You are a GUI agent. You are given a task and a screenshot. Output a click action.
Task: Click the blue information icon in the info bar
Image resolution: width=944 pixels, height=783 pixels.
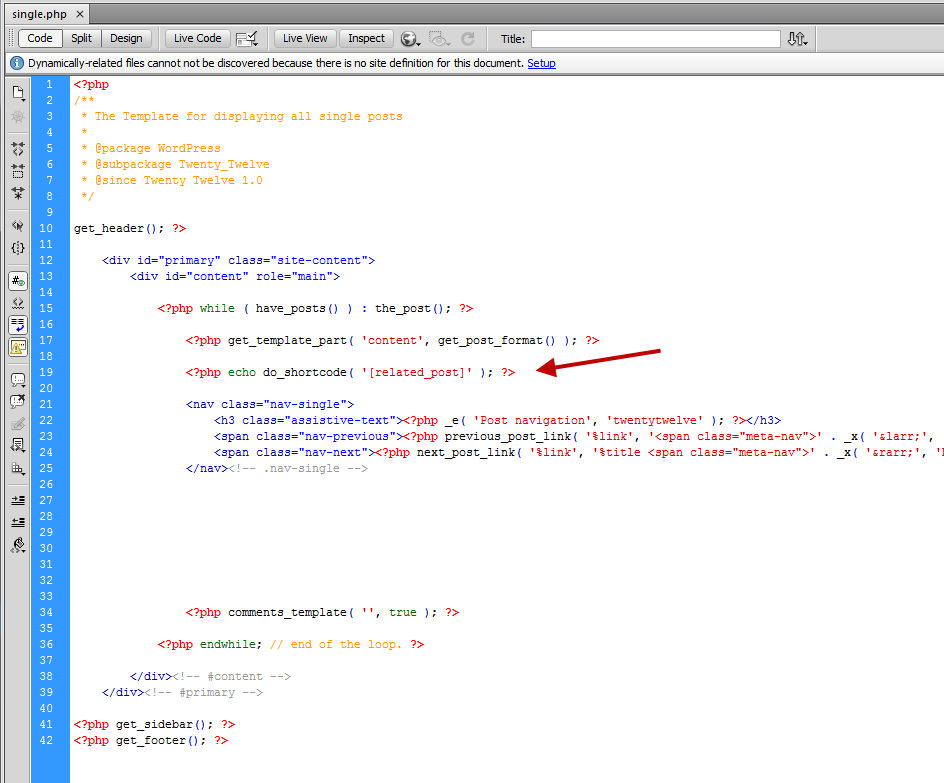pos(17,63)
